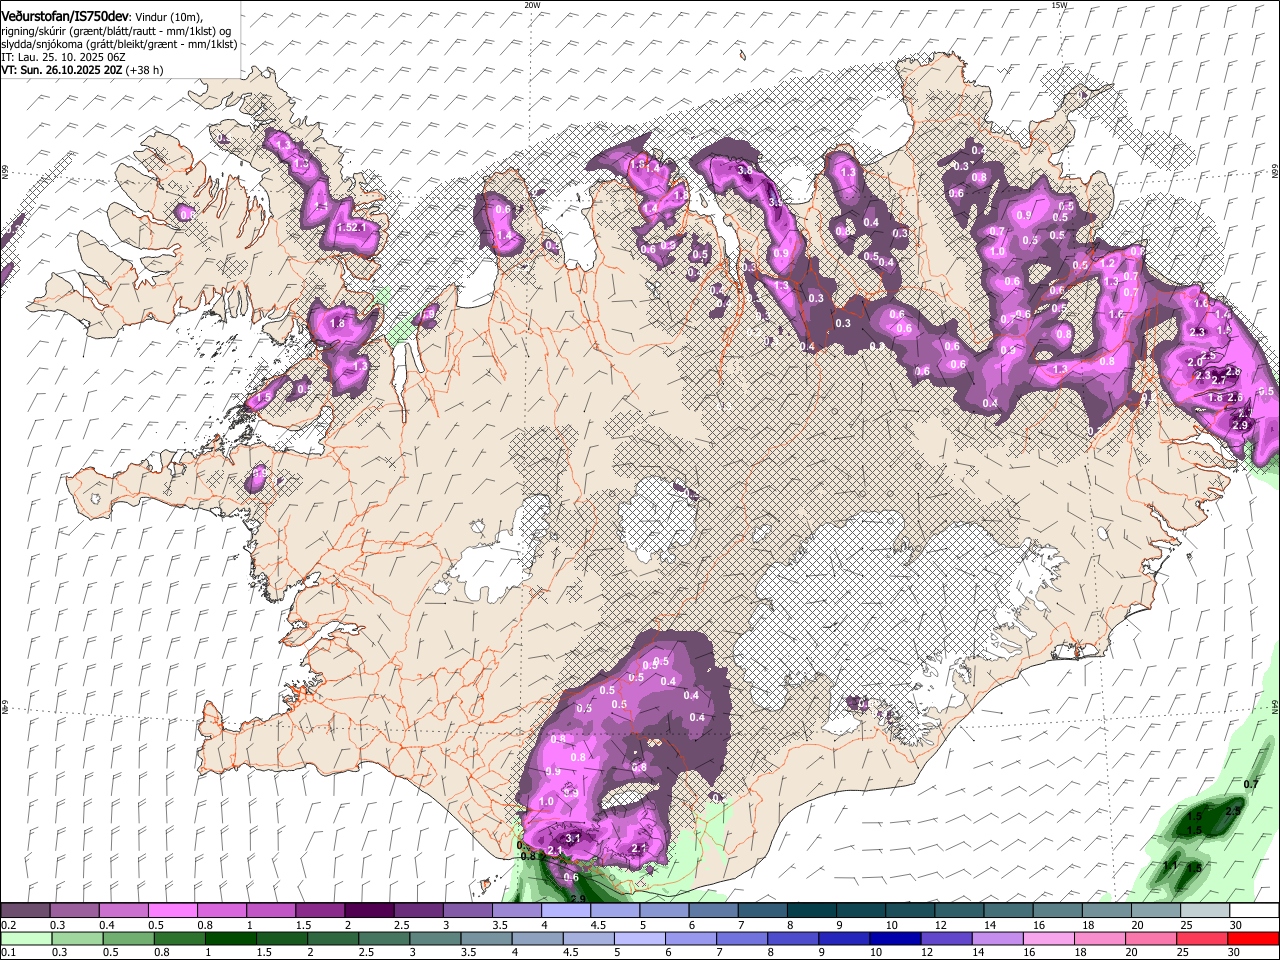Select the upper legend swatch labeled 0.2

coord(25,911)
